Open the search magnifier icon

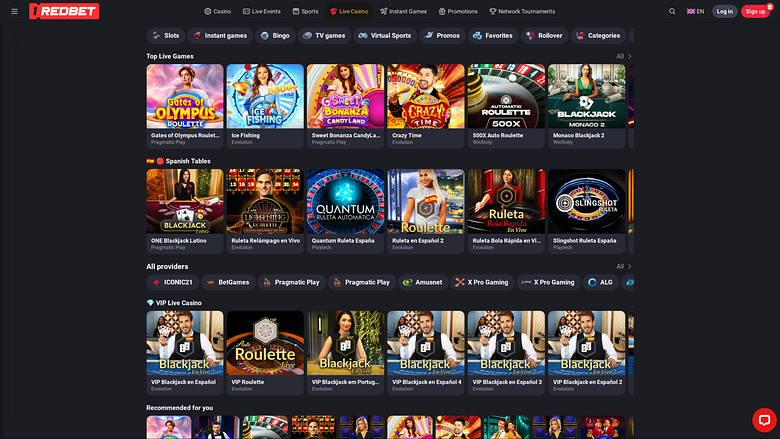672,11
